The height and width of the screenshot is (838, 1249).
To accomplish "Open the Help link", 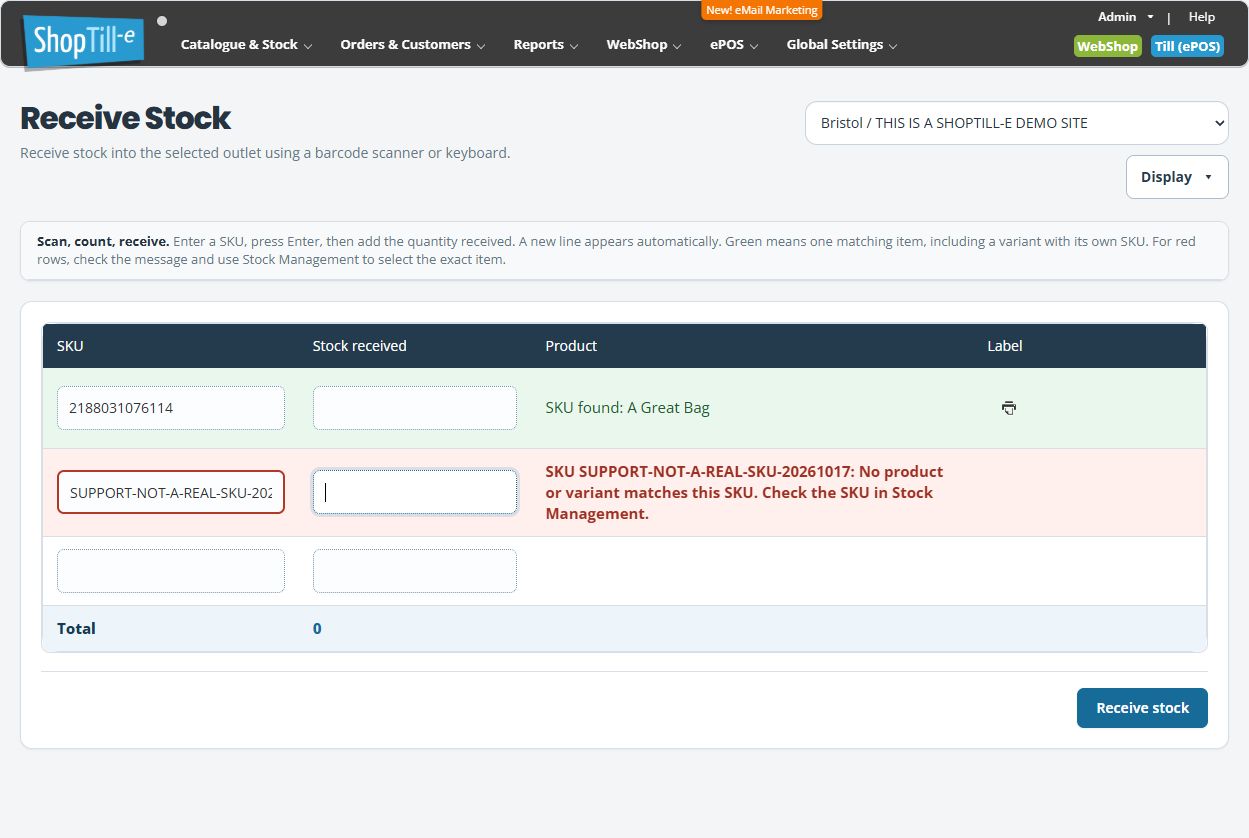I will (1202, 17).
